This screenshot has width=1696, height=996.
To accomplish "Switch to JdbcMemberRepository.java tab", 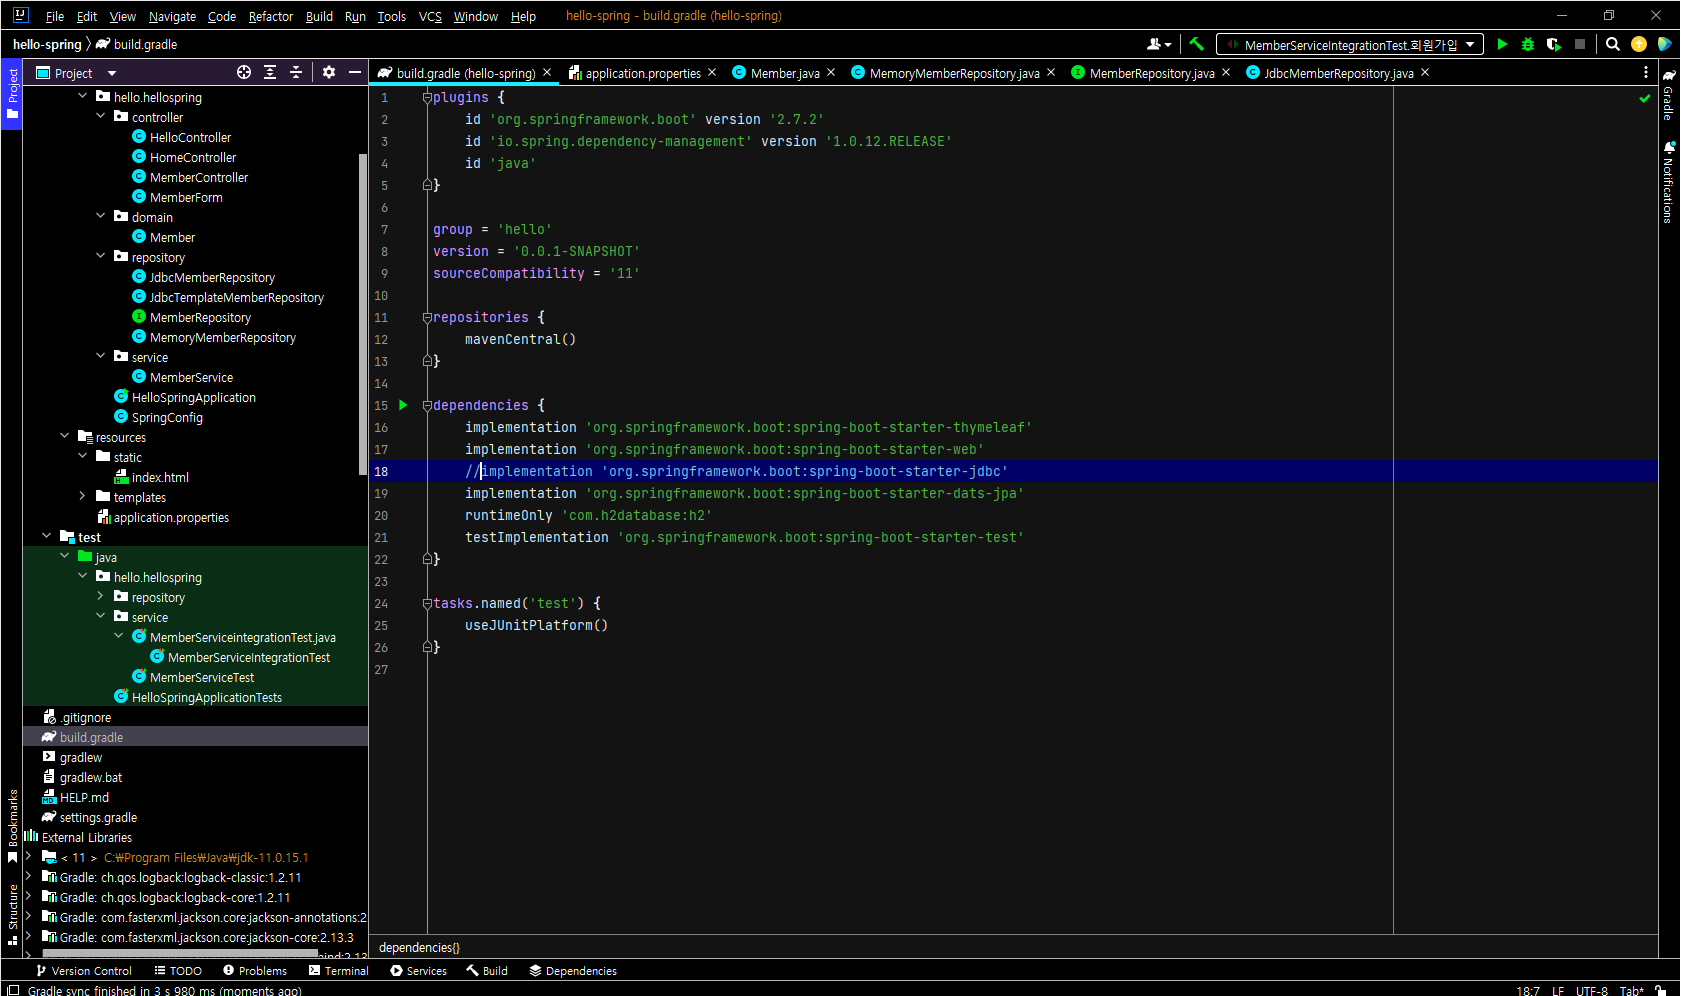I will (1338, 73).
